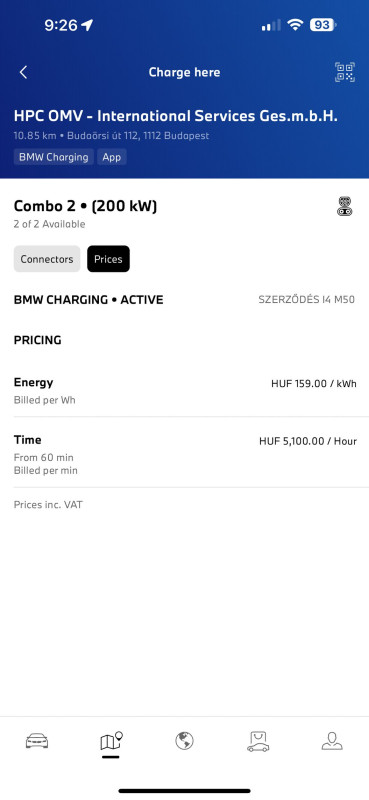The image size is (369, 800).
Task: Tap the BMW Charging tag
Action: click(54, 157)
